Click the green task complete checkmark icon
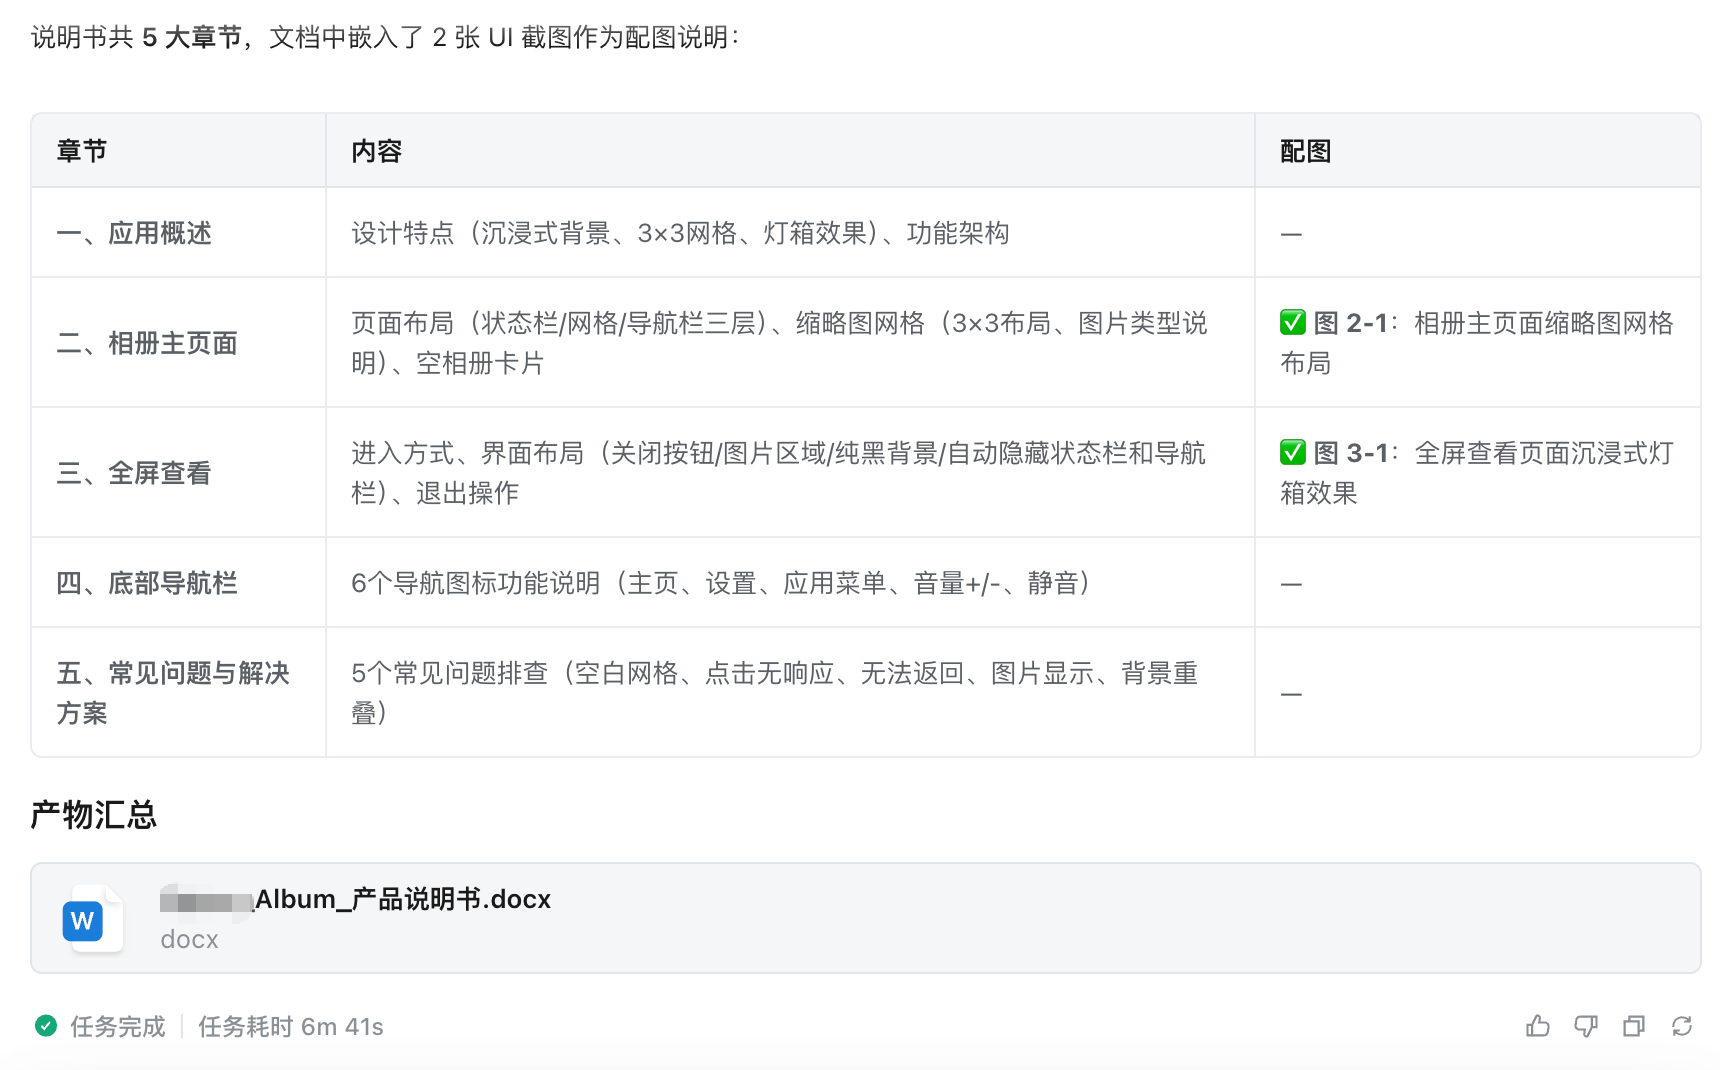 [x=46, y=1026]
